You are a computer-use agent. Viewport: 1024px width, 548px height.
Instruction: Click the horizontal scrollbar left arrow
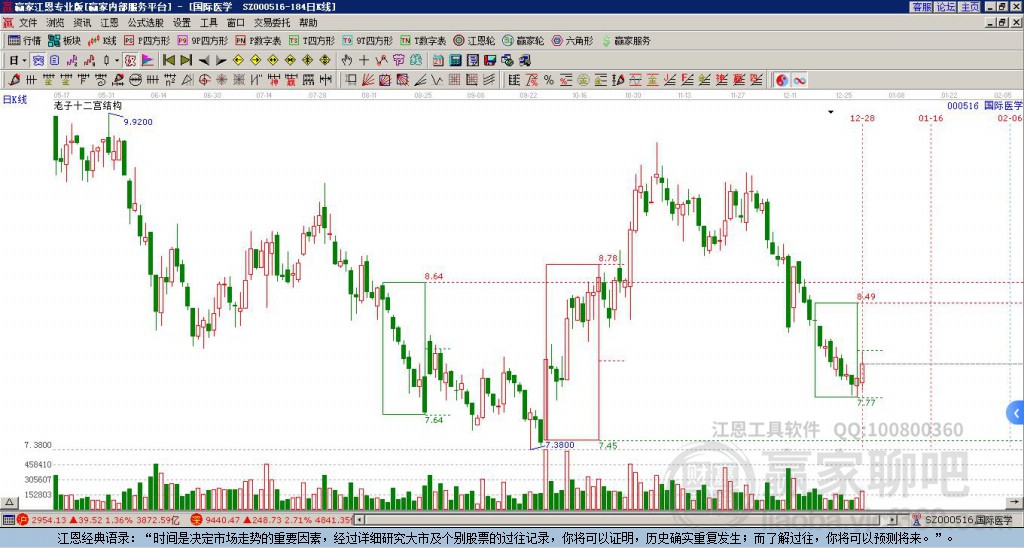360,520
